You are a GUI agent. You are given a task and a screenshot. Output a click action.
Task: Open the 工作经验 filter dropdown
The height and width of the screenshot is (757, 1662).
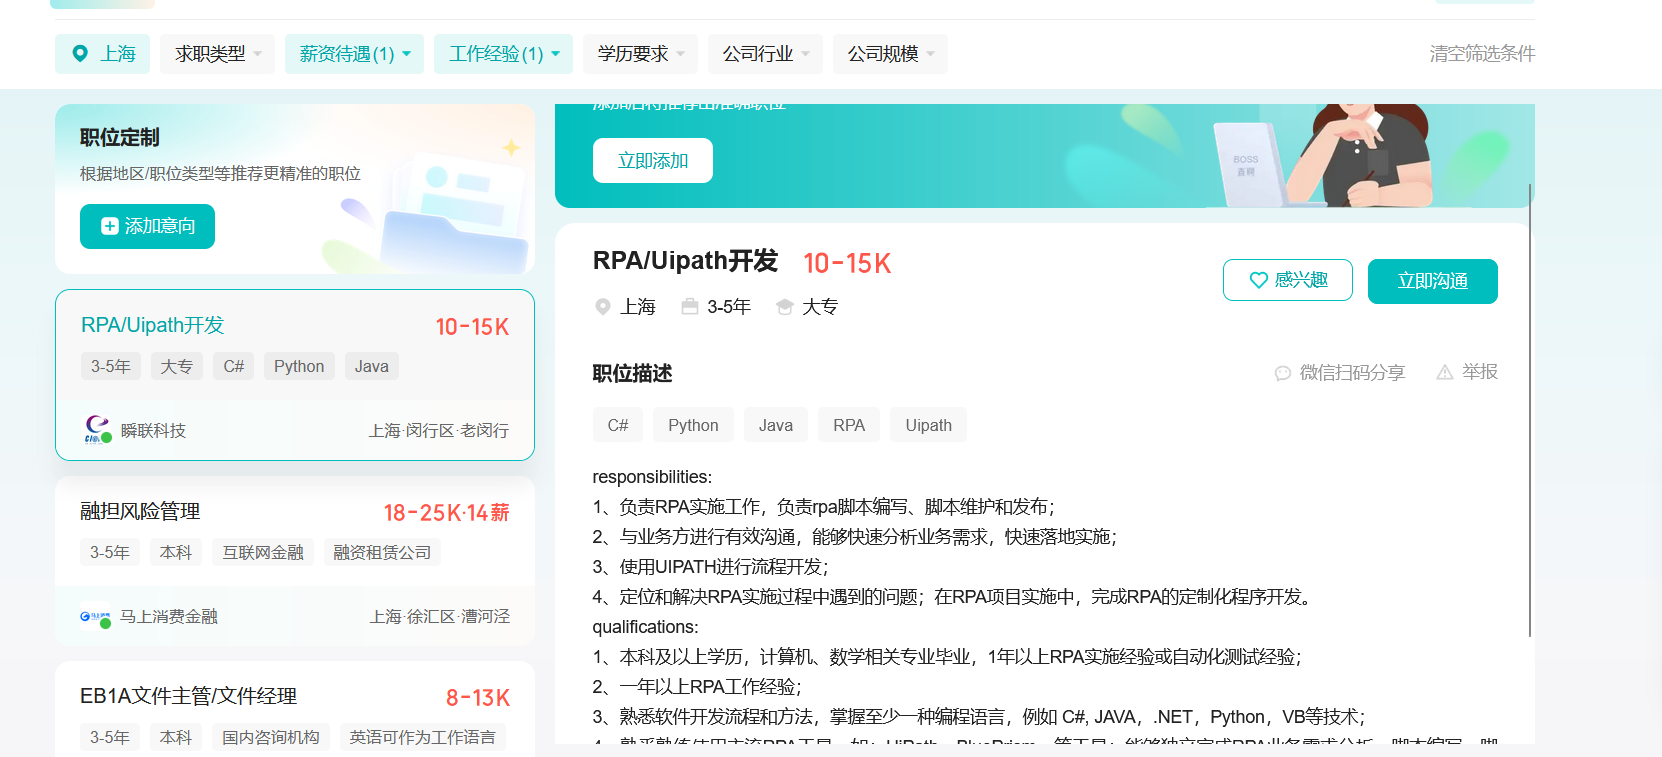[503, 54]
